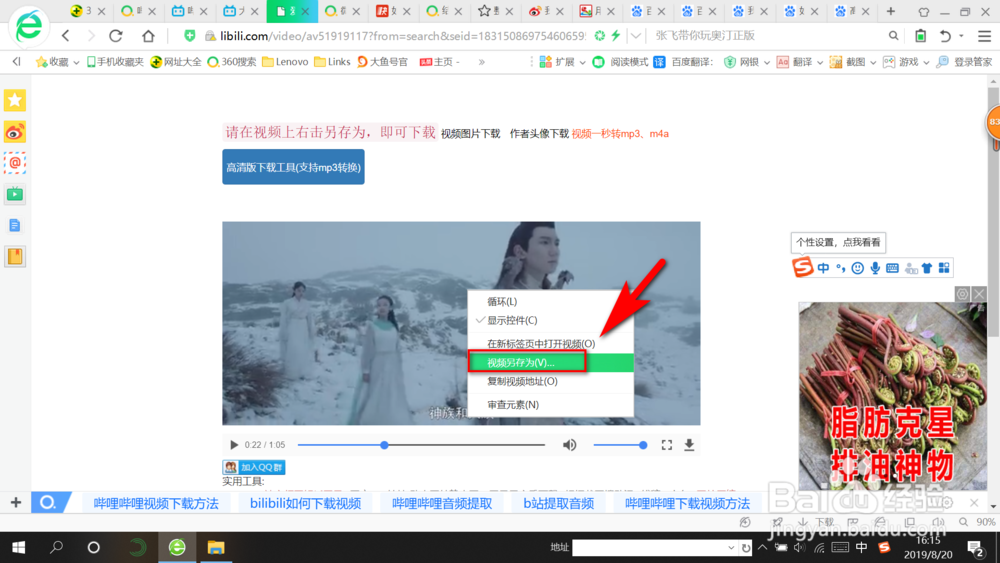Expand the bookmarks overflow chevron
The width and height of the screenshot is (1000, 563).
[482, 62]
